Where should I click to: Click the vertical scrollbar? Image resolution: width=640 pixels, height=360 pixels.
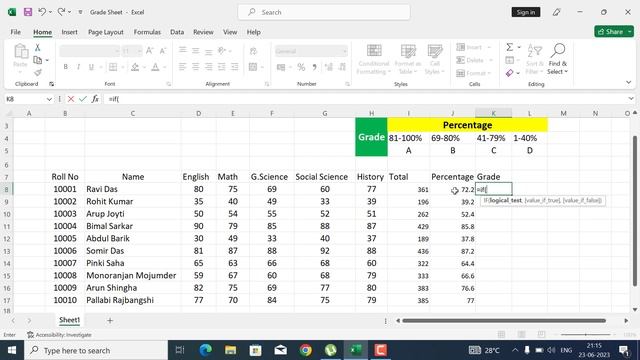(635, 210)
